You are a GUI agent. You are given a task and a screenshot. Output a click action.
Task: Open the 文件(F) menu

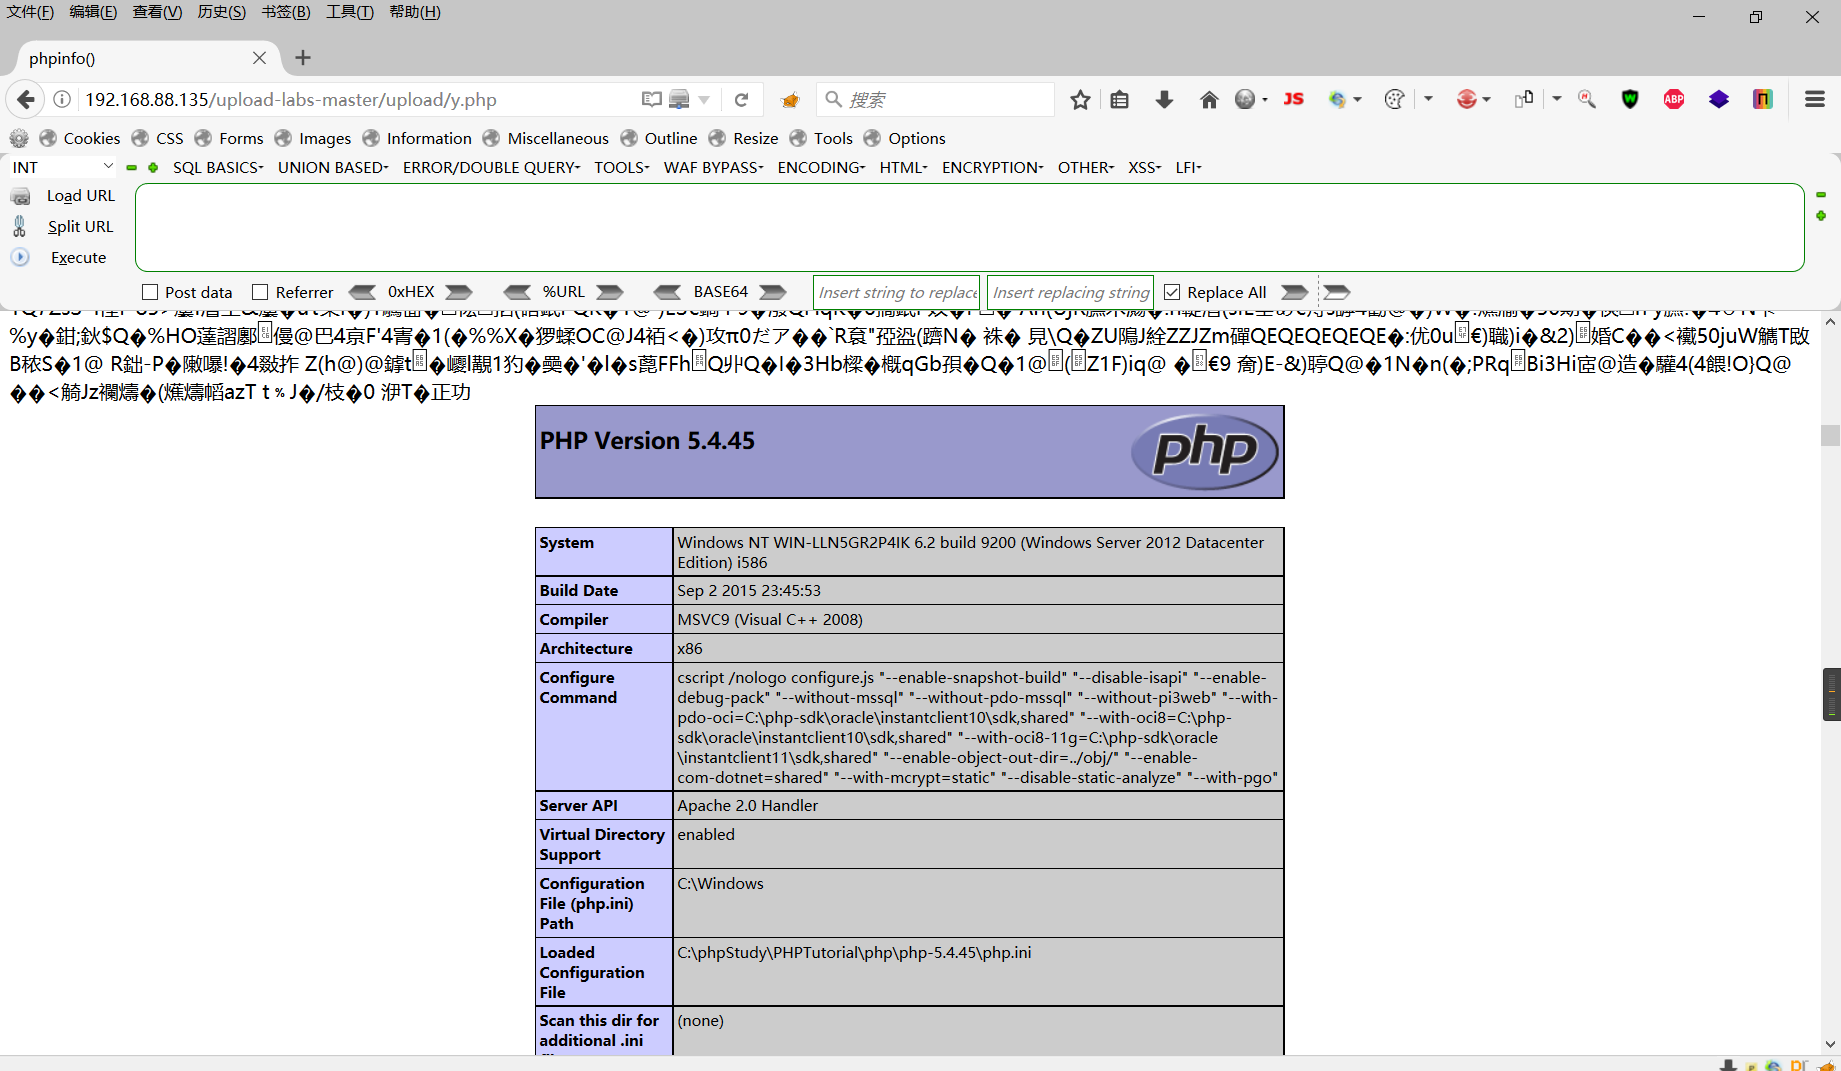coord(30,12)
